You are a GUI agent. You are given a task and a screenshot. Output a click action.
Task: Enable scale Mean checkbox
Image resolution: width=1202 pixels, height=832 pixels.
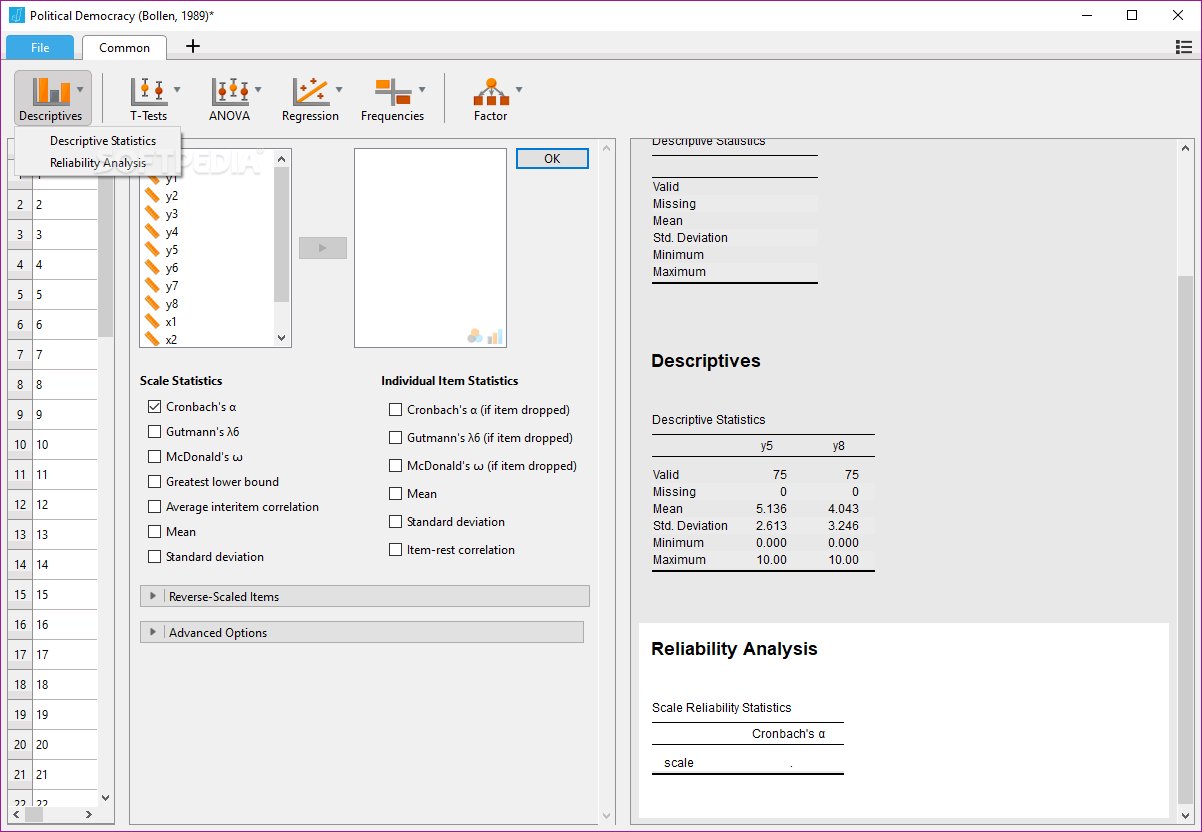[x=155, y=532]
